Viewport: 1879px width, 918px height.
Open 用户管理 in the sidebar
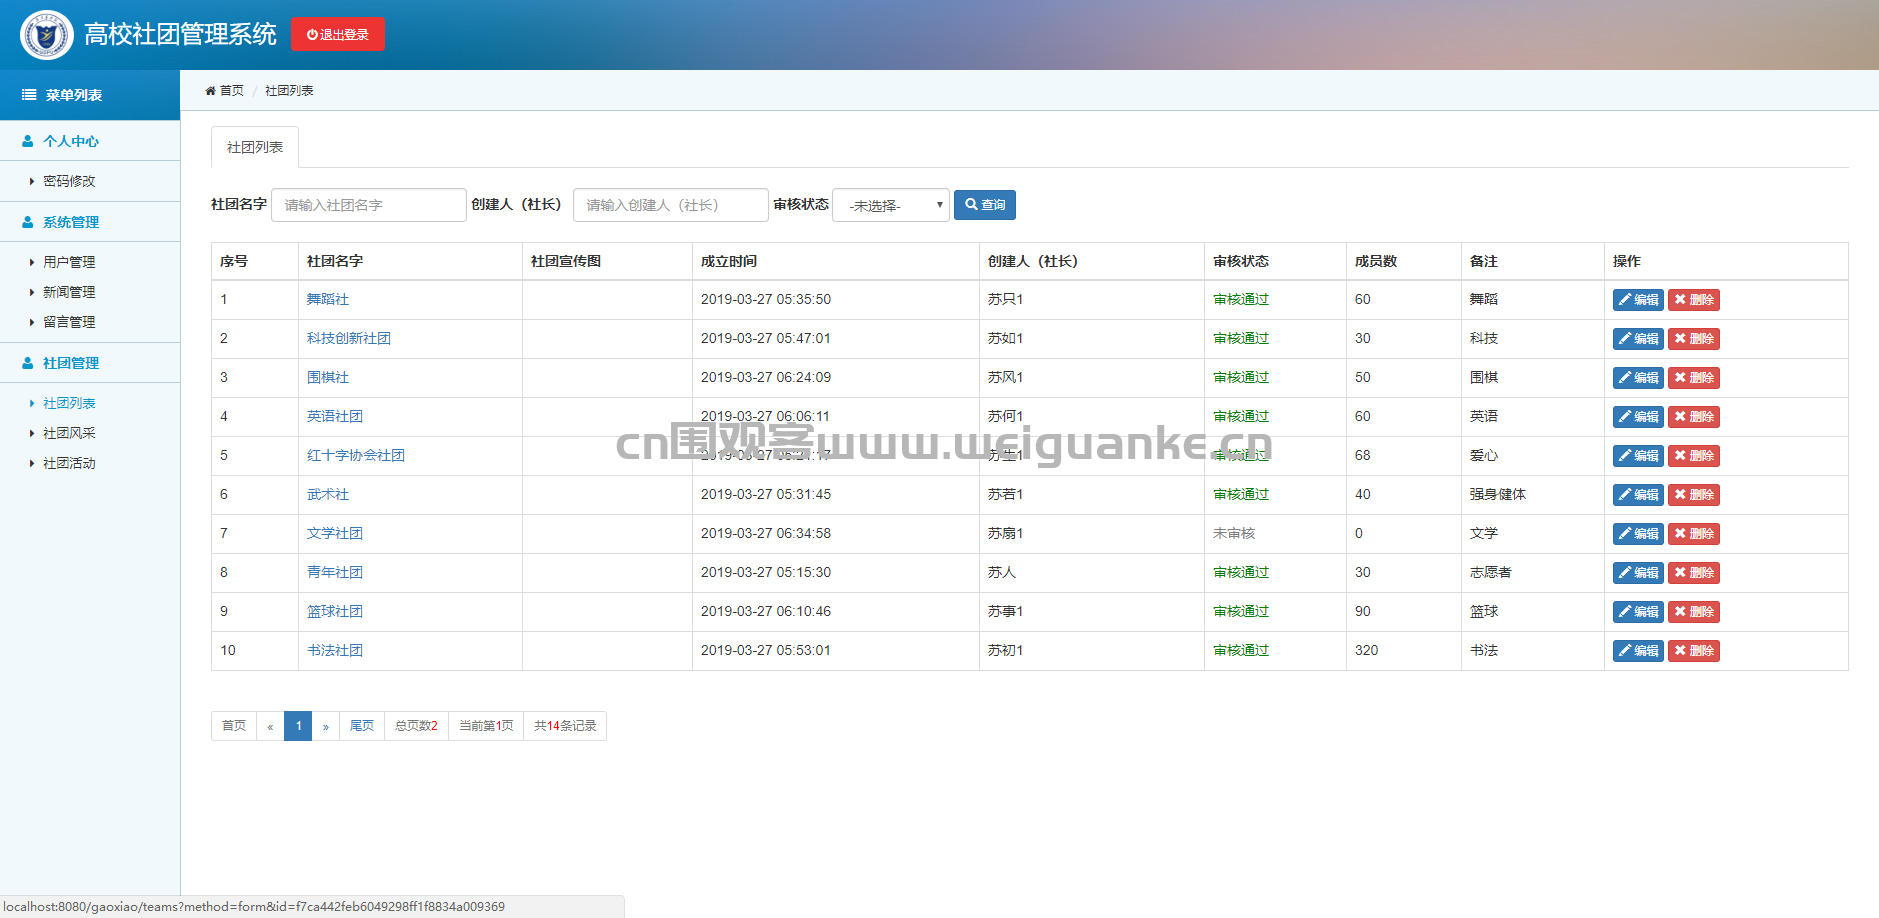(69, 262)
